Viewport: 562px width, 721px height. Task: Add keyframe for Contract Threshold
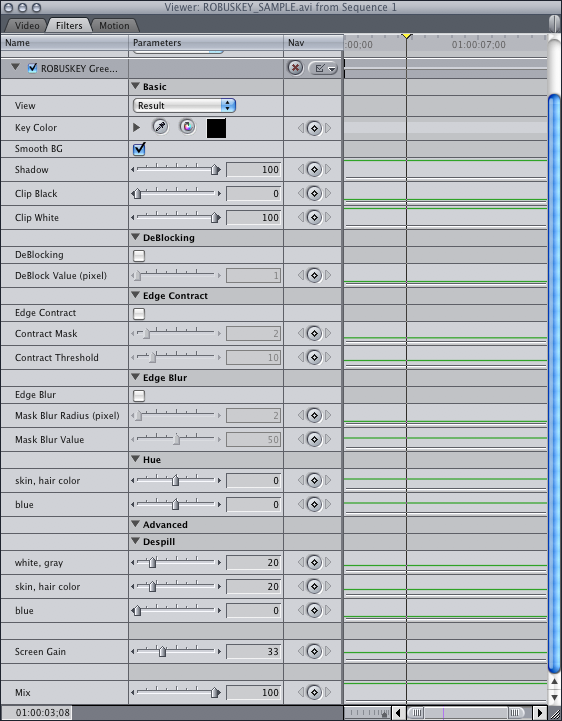(314, 357)
